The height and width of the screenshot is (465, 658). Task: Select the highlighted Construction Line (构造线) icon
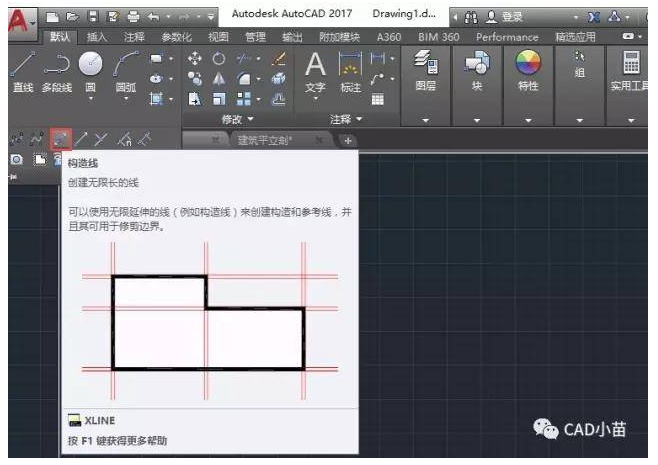[x=60, y=139]
